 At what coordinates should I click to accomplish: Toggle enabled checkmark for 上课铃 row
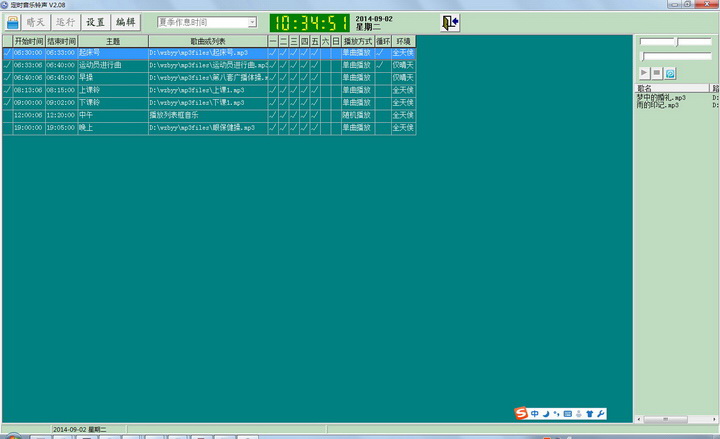(7, 90)
